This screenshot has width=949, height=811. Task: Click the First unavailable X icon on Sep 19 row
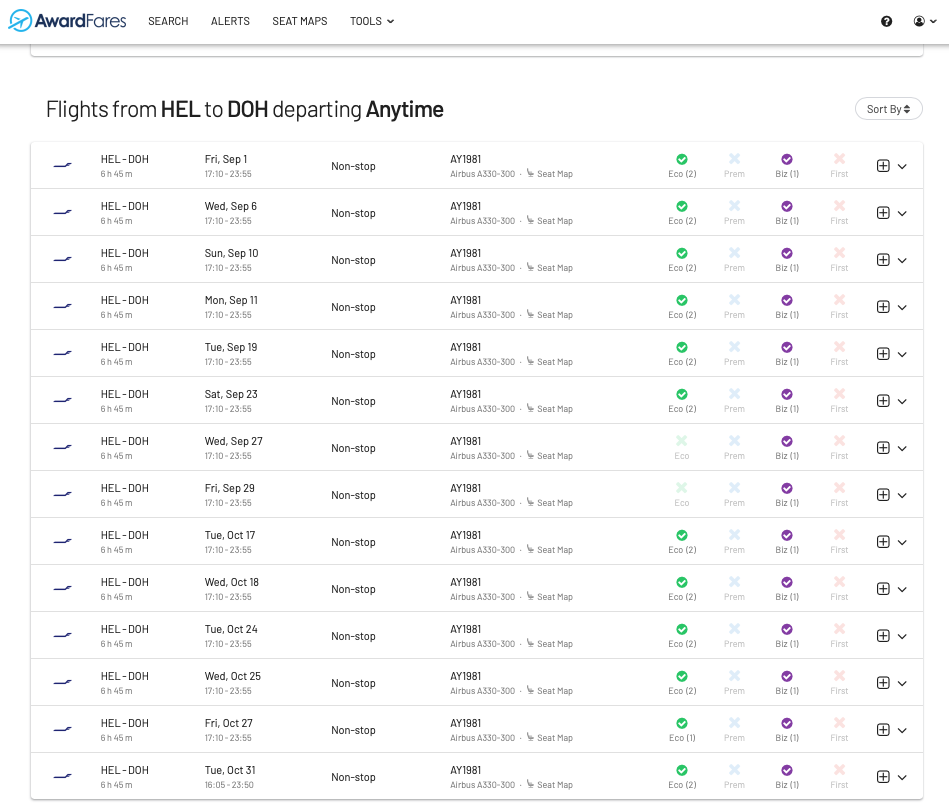point(839,348)
